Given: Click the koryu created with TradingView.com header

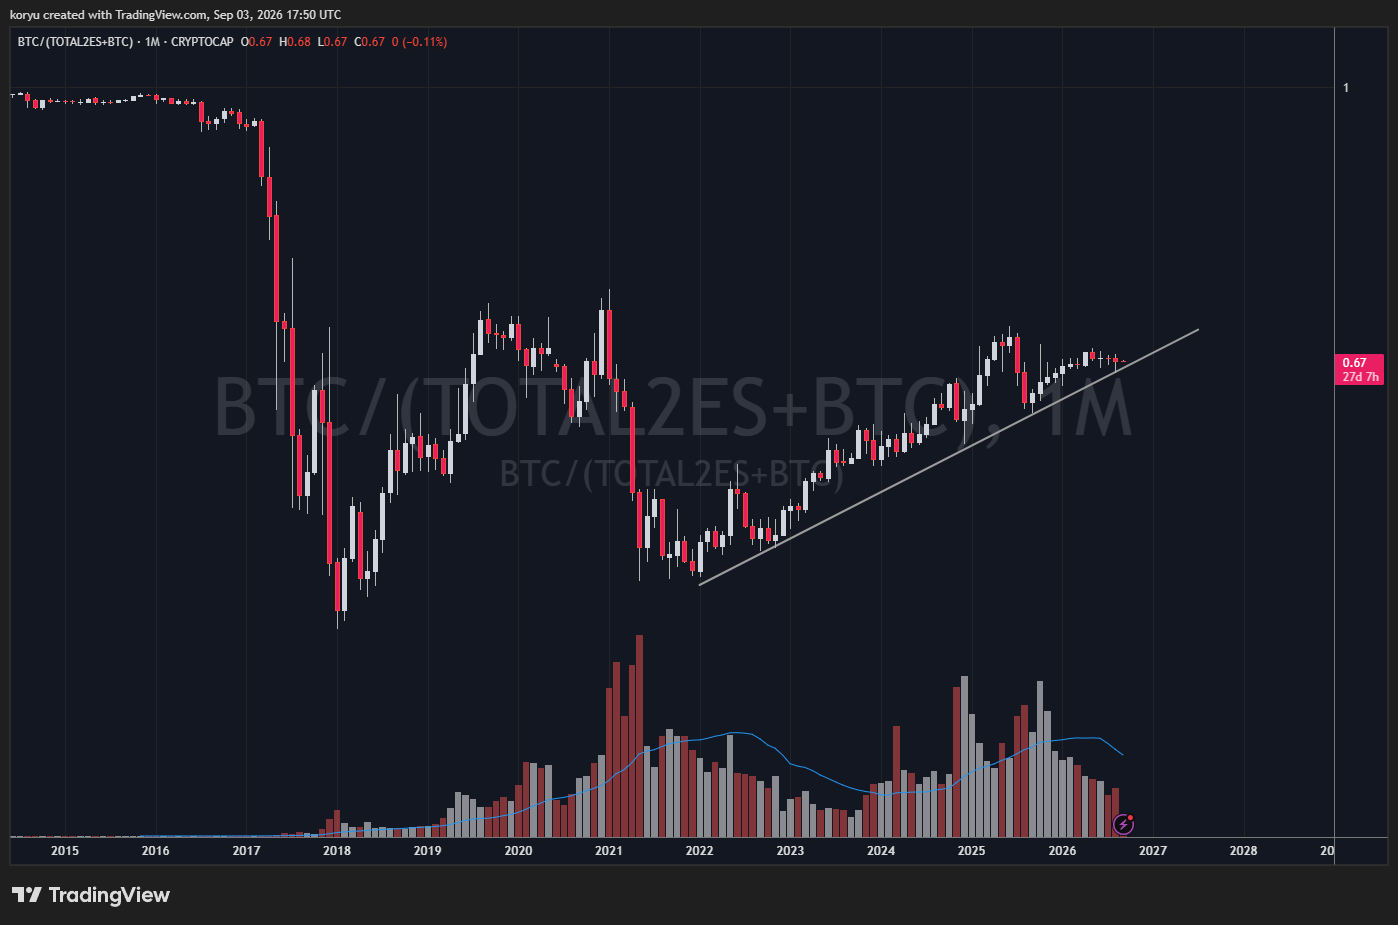Looking at the screenshot, I should coord(175,15).
